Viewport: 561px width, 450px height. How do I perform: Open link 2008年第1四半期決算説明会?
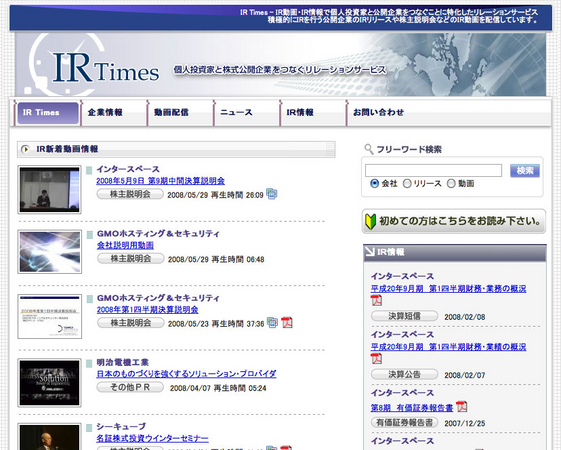click(147, 310)
